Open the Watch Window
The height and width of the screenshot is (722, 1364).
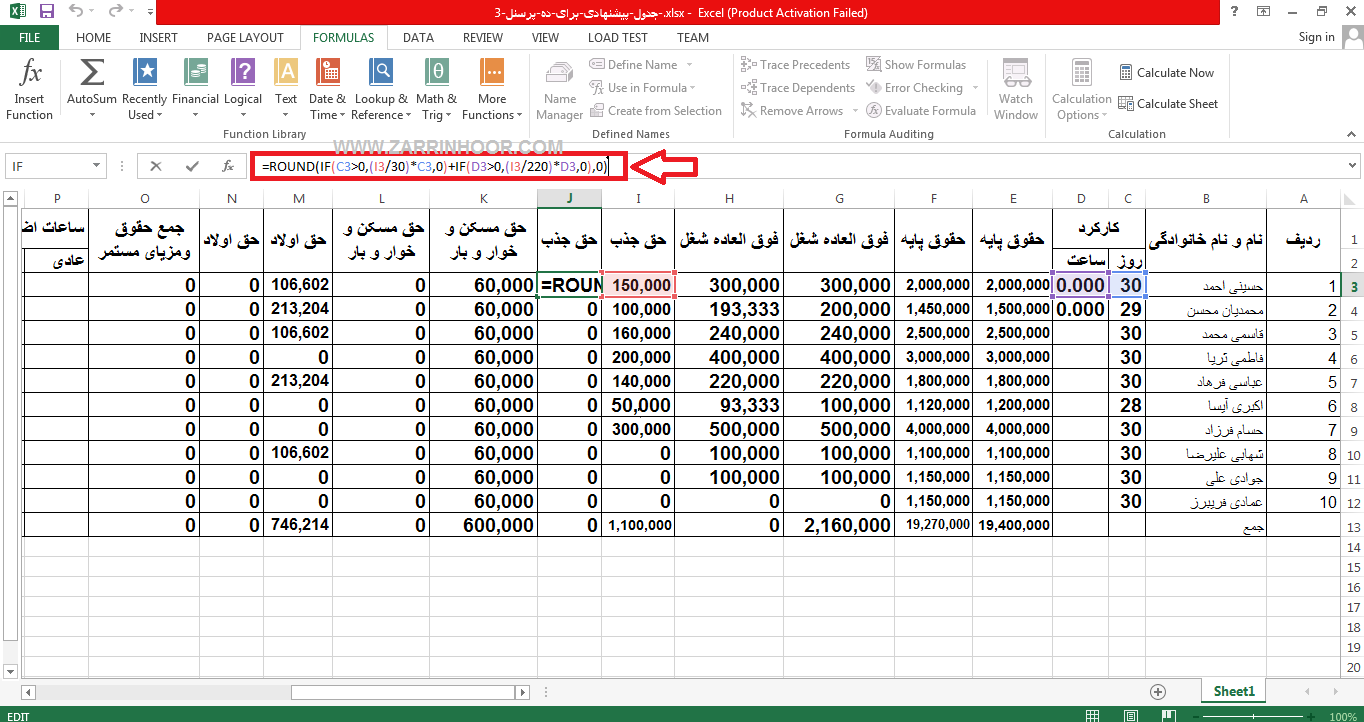point(1016,89)
